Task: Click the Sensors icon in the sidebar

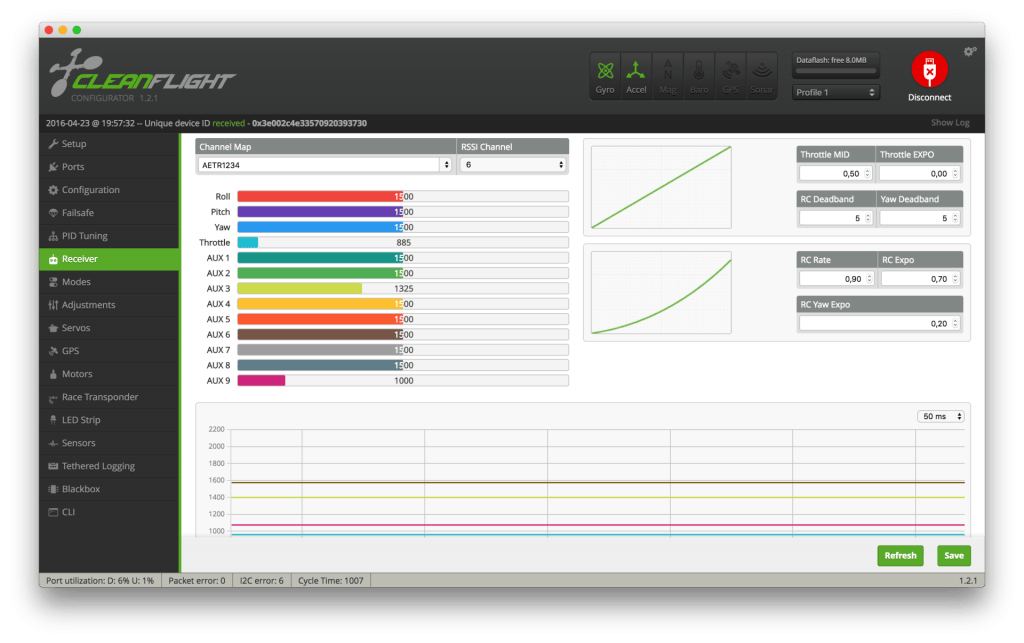Action: click(53, 443)
